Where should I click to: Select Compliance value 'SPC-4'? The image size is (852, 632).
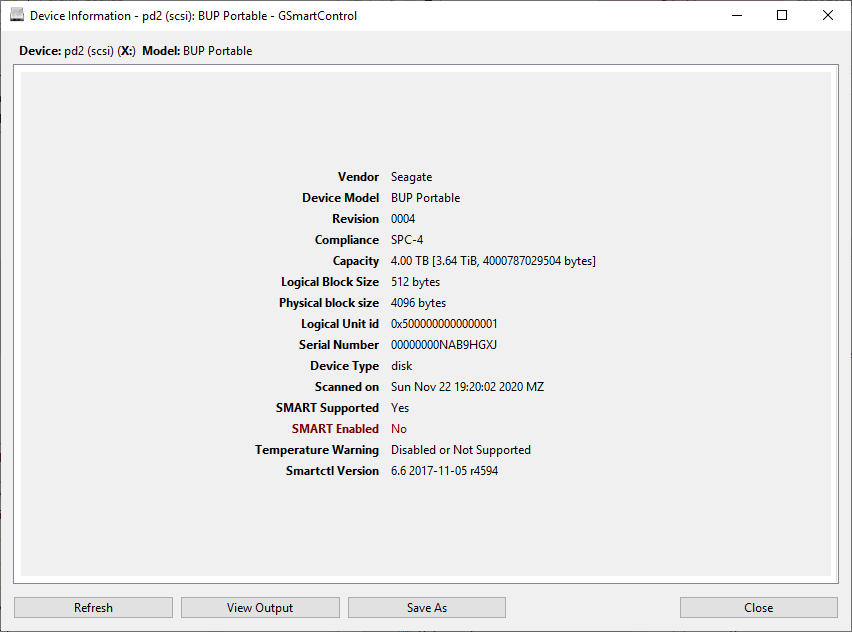(x=407, y=240)
